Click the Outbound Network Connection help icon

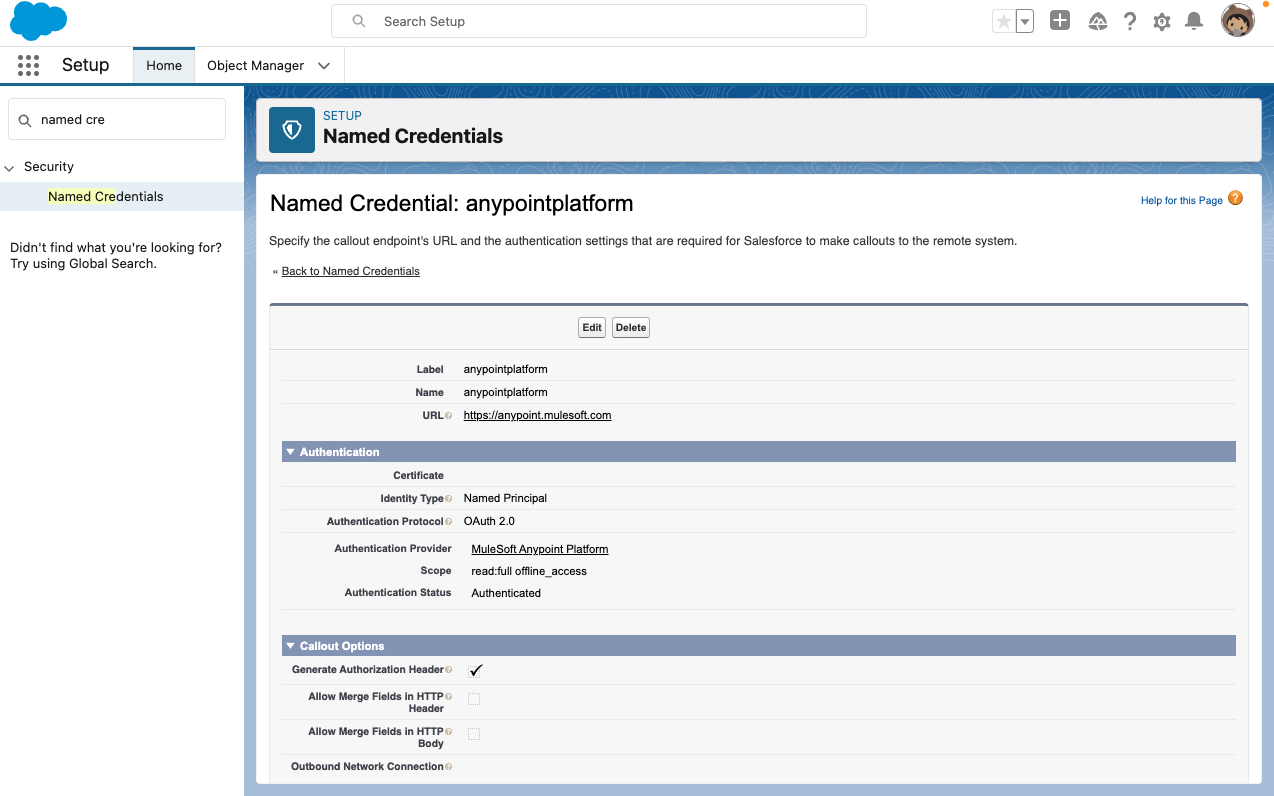pos(448,767)
